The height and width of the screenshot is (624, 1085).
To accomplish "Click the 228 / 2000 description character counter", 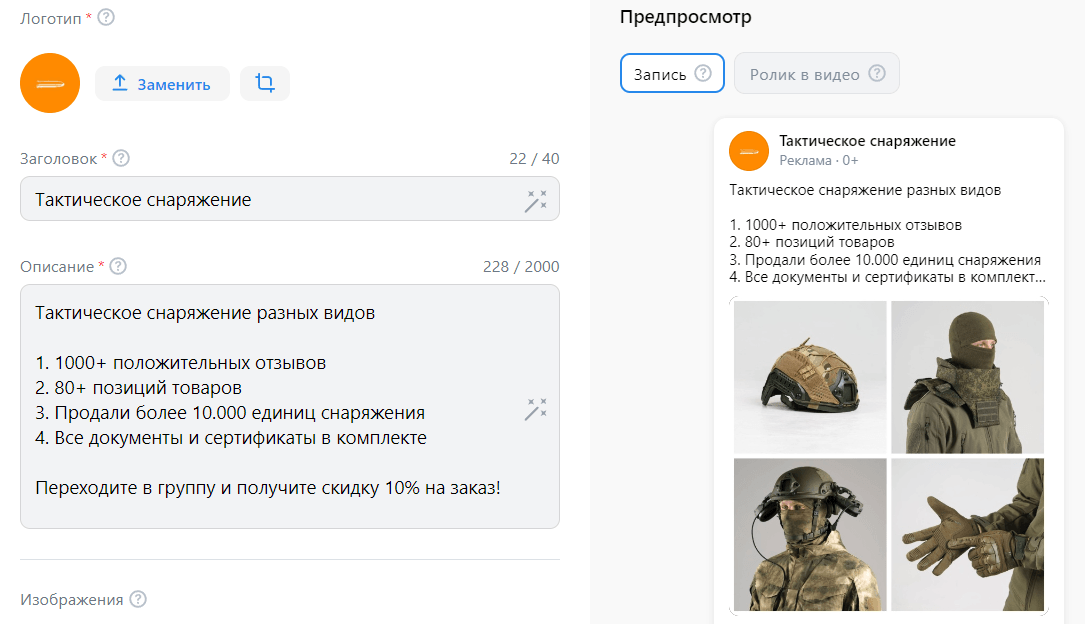I will tap(521, 266).
